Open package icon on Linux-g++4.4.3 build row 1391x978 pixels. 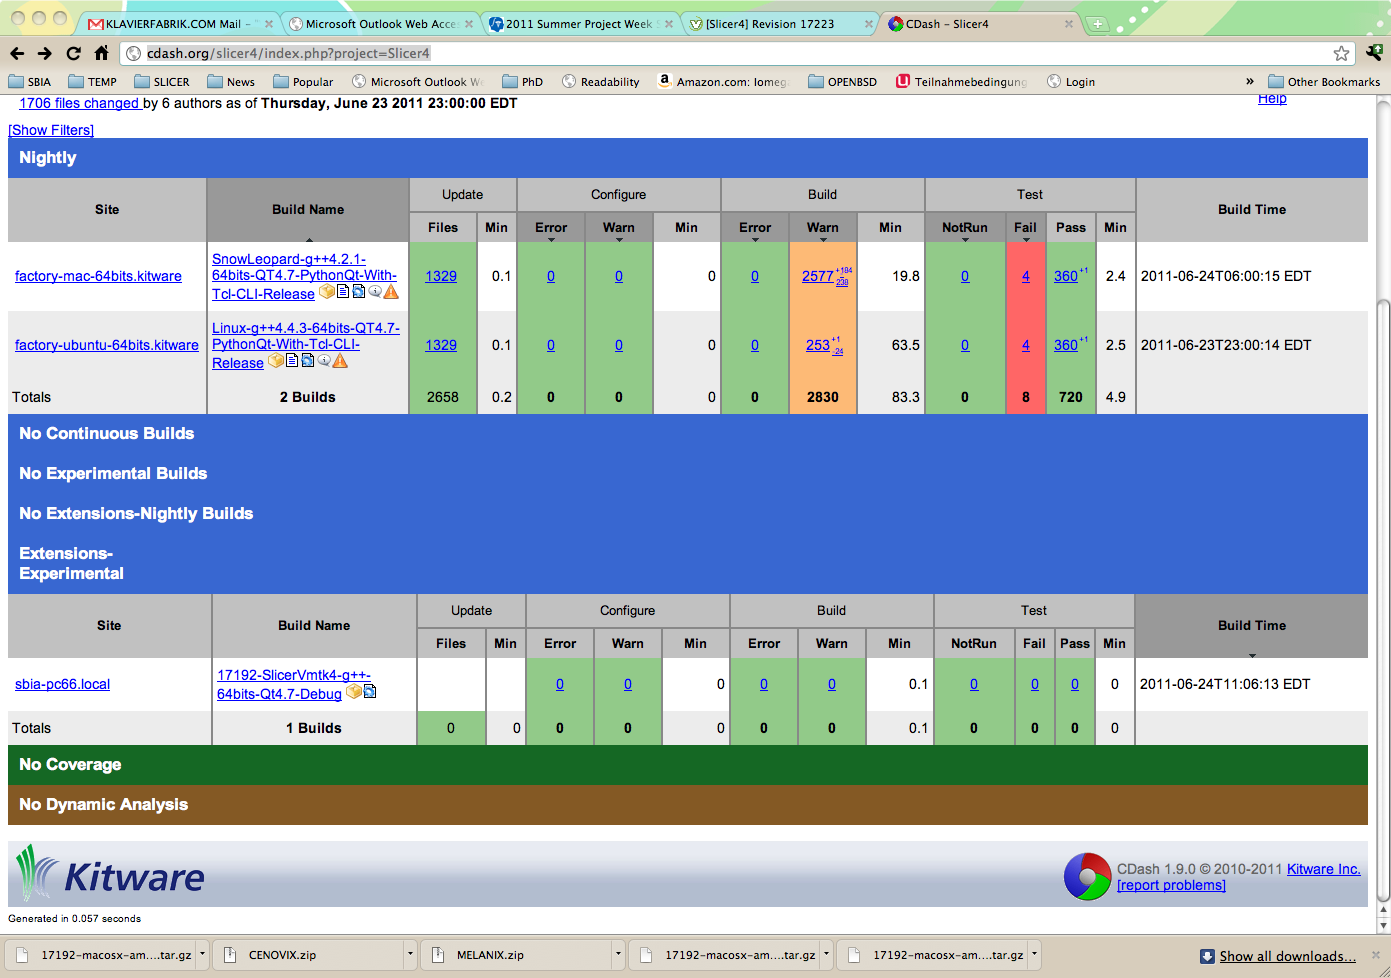click(x=275, y=361)
